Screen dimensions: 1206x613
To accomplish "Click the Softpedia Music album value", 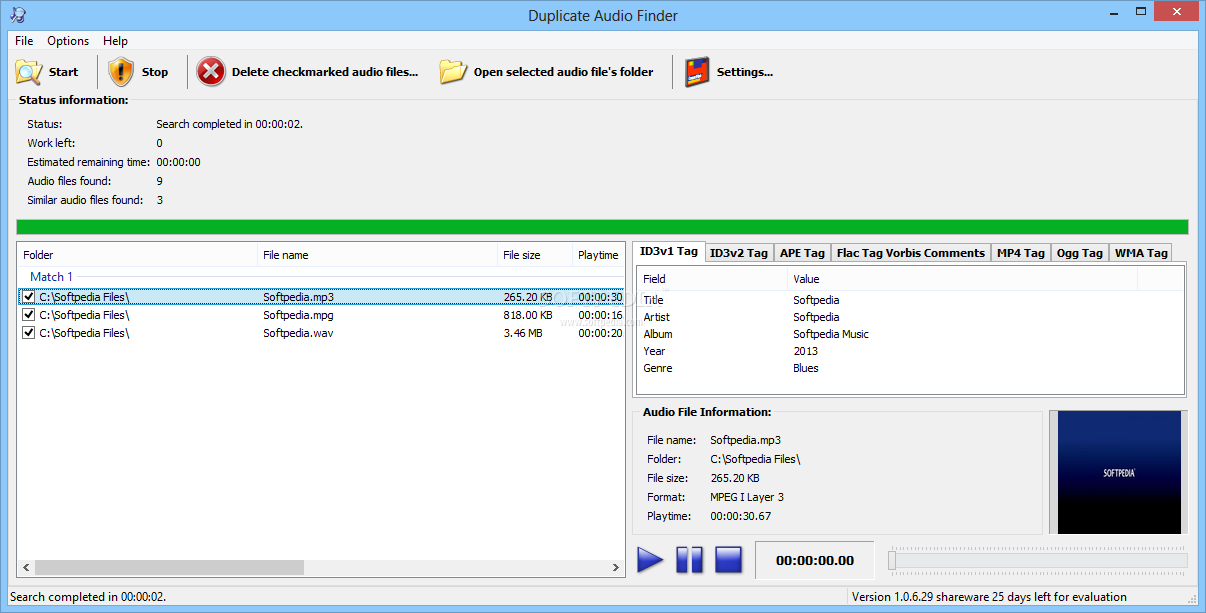I will 831,334.
